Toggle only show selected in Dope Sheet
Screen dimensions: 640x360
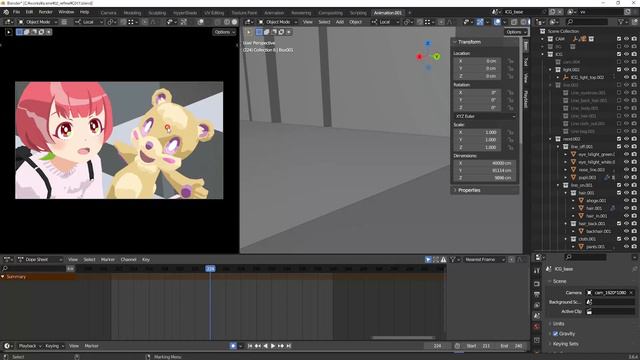[x=428, y=260]
